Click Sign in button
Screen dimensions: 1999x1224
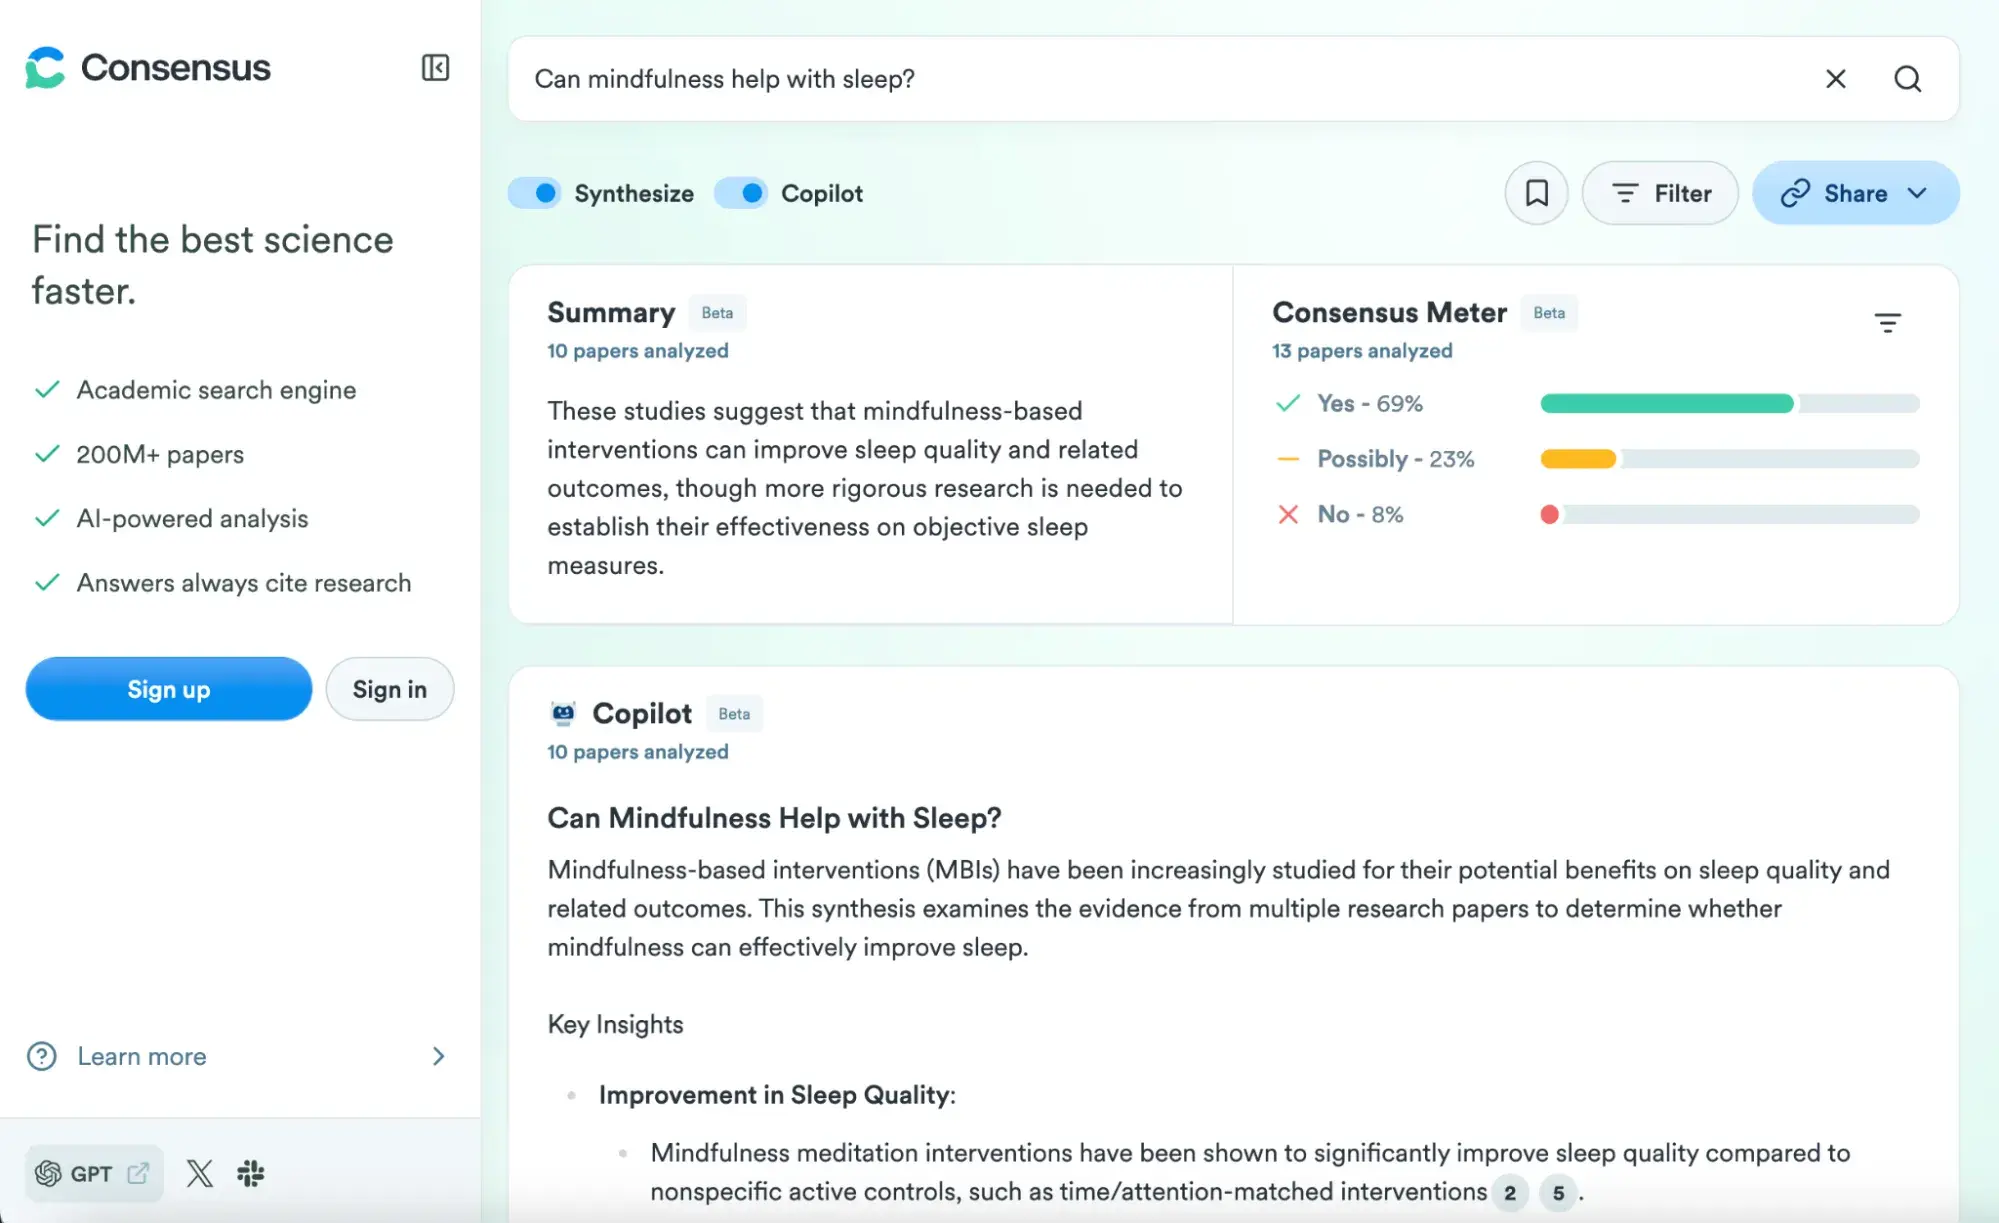[x=390, y=688]
